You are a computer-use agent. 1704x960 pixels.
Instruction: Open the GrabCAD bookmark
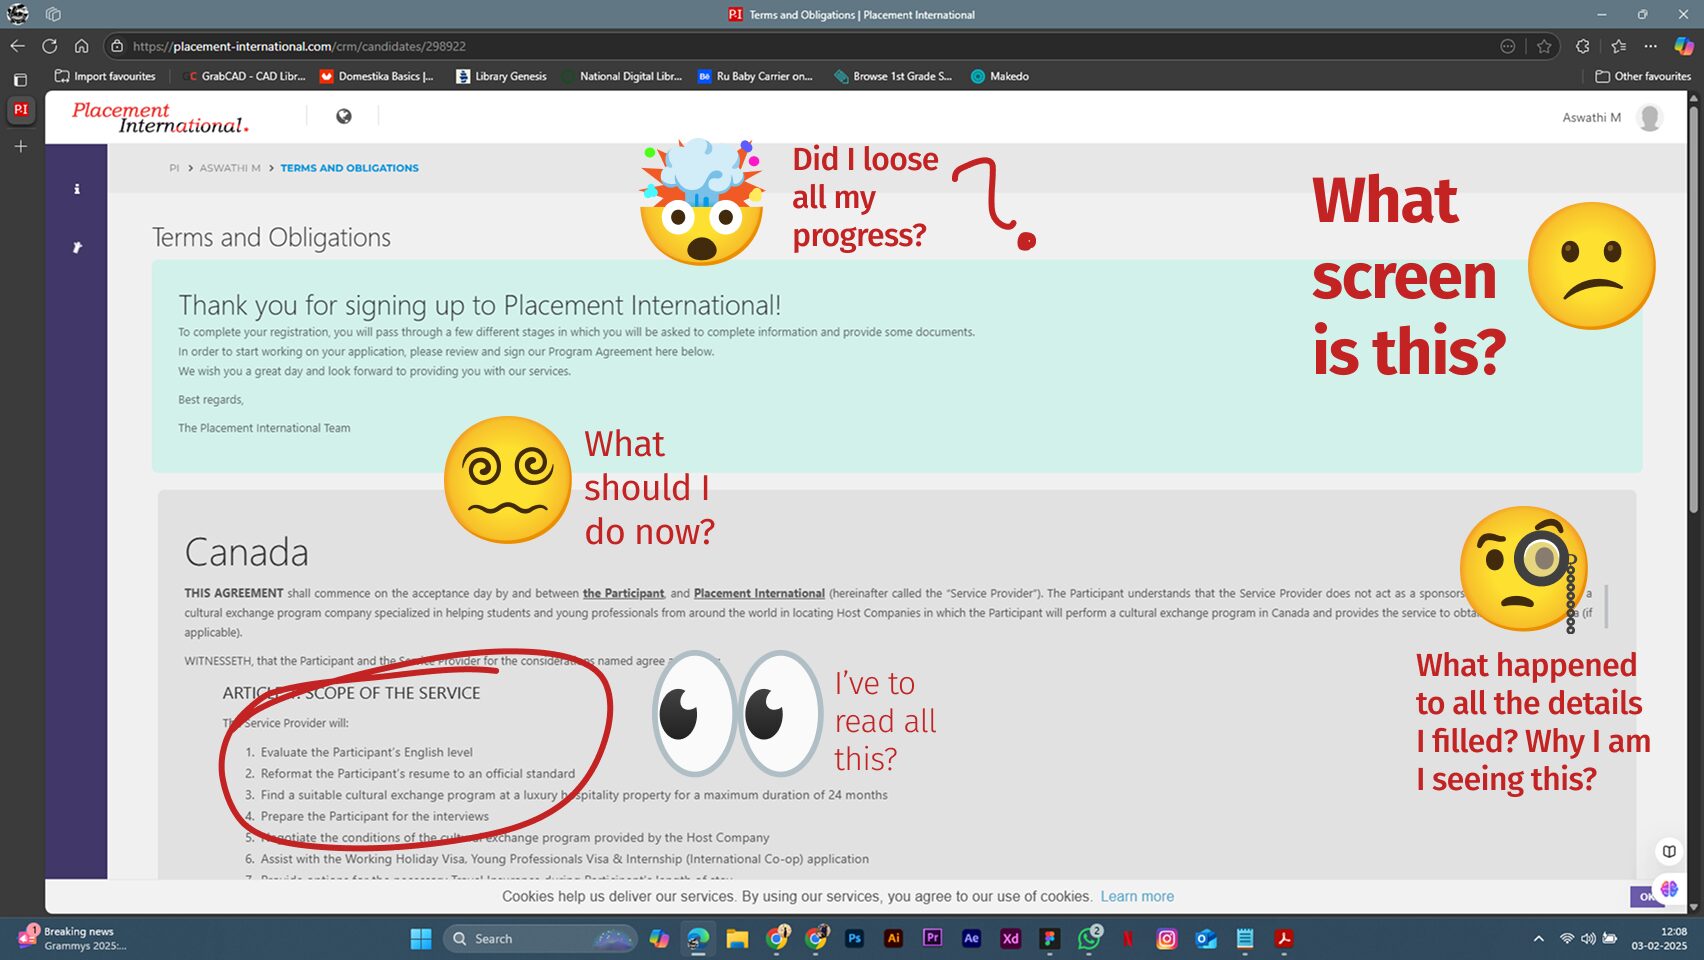(x=245, y=76)
